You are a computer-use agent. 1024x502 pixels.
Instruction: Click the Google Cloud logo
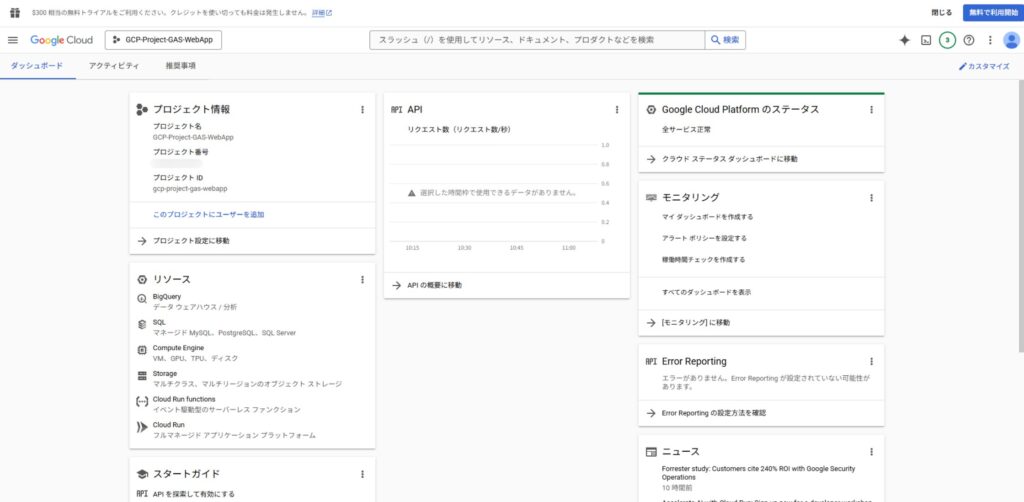[61, 40]
